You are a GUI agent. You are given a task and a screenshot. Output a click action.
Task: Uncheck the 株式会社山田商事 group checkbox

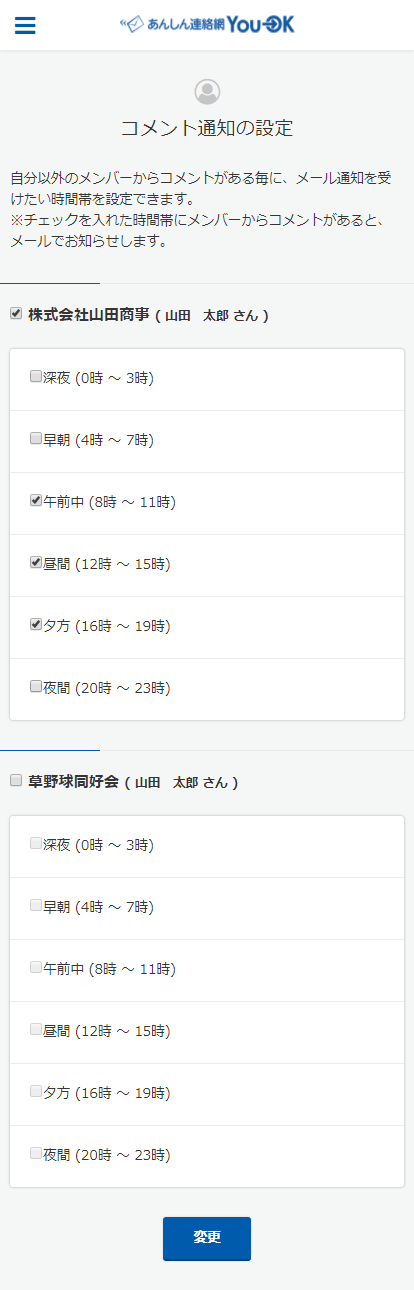pyautogui.click(x=15, y=313)
